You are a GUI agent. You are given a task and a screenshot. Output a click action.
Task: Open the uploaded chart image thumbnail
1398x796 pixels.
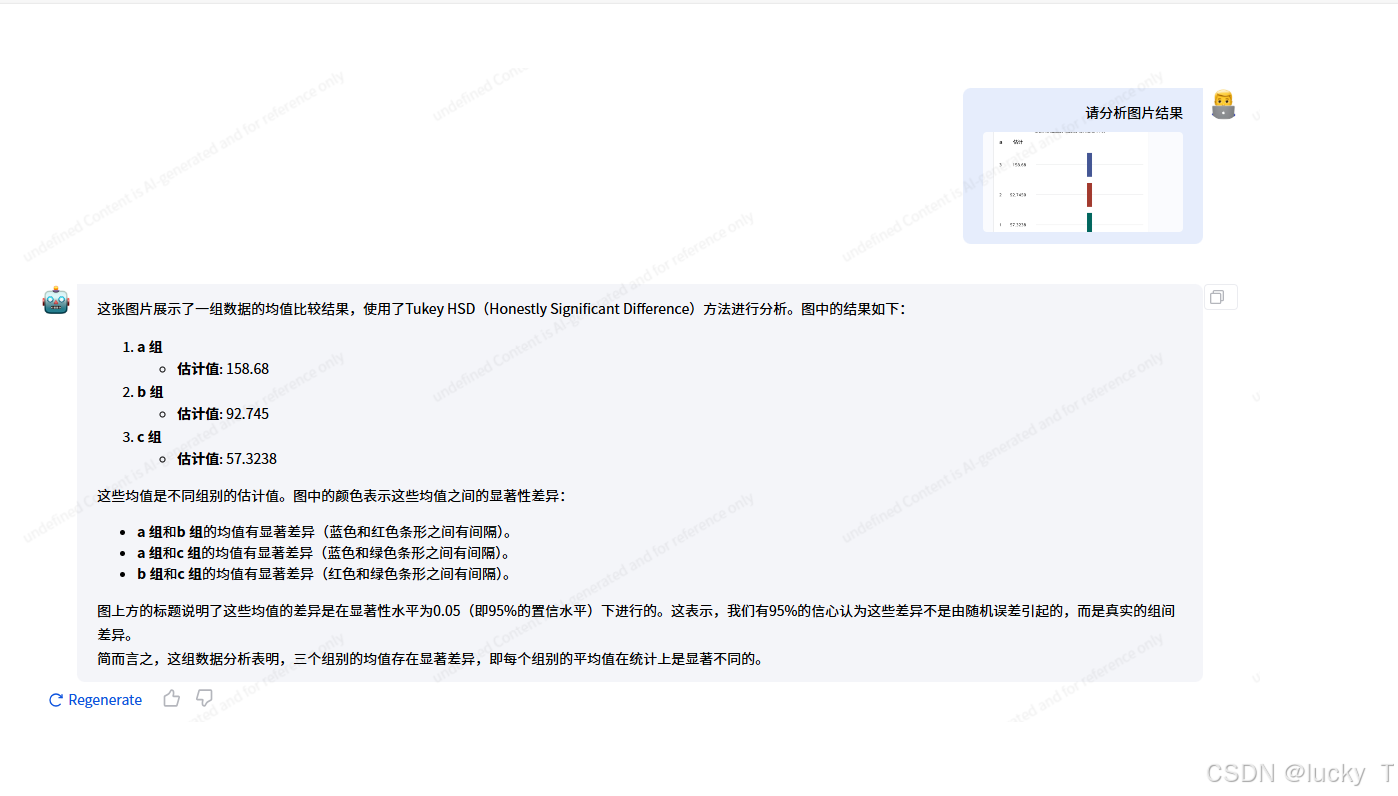coord(1082,181)
